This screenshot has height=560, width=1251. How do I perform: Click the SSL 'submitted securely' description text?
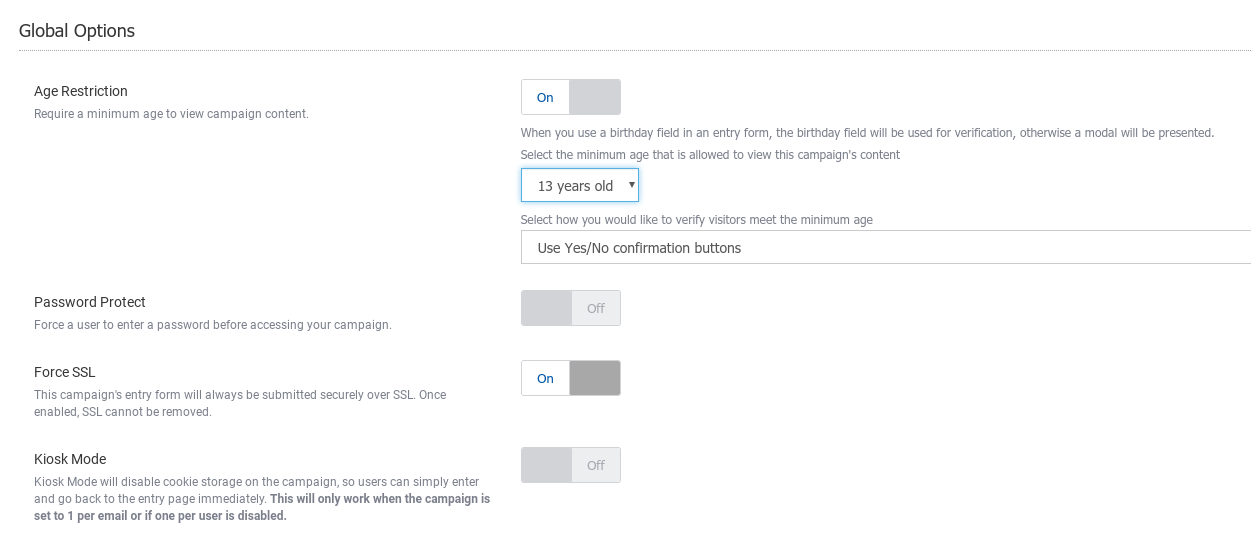(x=240, y=395)
